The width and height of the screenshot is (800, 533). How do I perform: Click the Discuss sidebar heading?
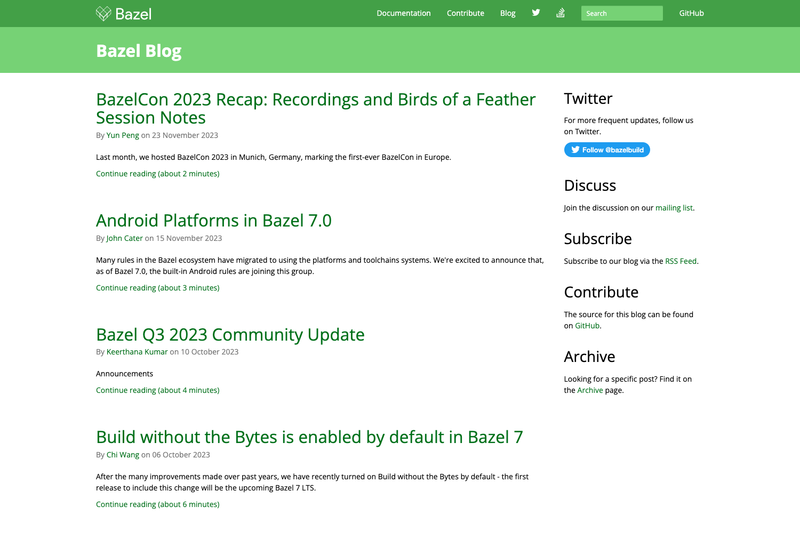pyautogui.click(x=590, y=186)
